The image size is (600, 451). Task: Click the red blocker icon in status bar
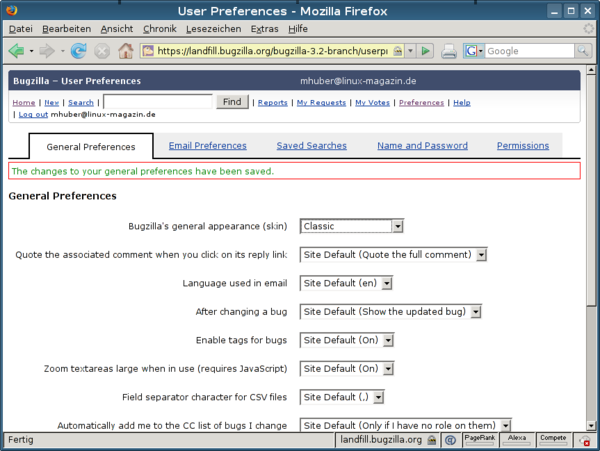point(584,441)
